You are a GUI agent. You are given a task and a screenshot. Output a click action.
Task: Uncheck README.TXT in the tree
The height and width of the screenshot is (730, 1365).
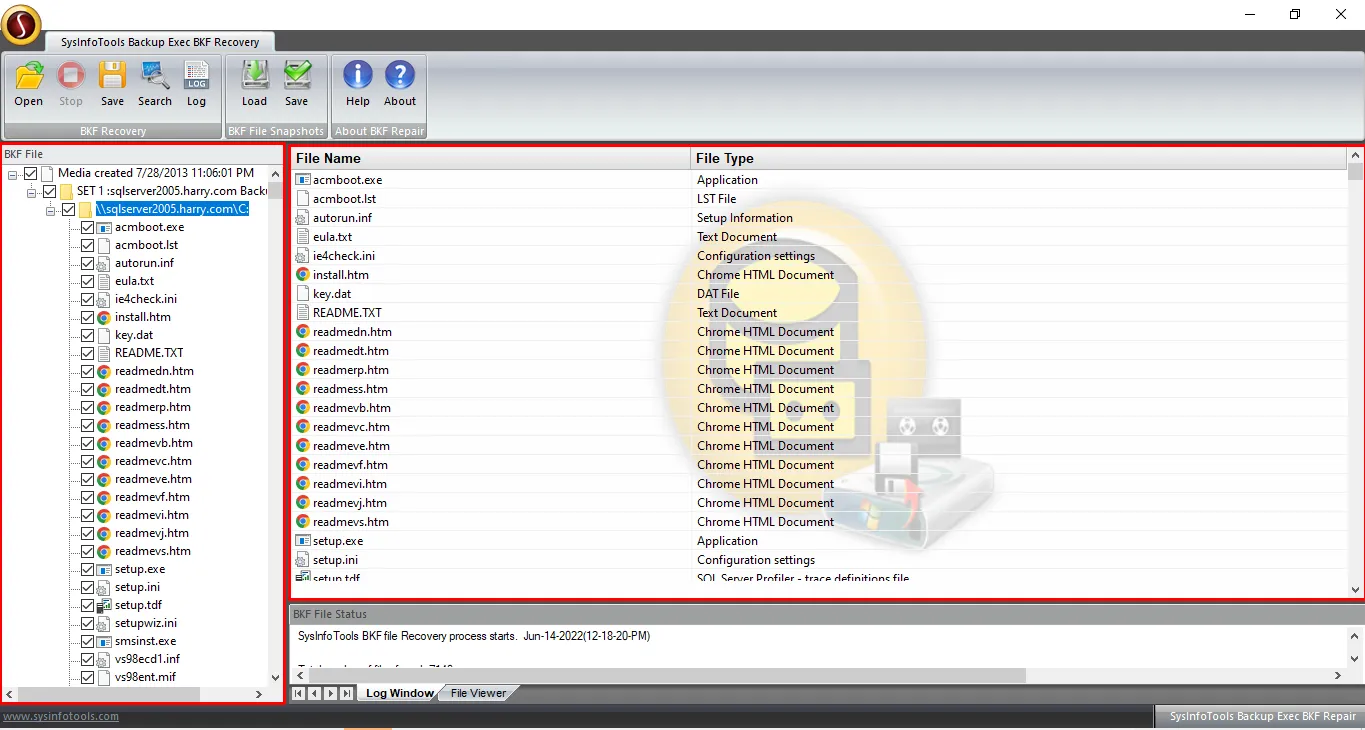(87, 353)
